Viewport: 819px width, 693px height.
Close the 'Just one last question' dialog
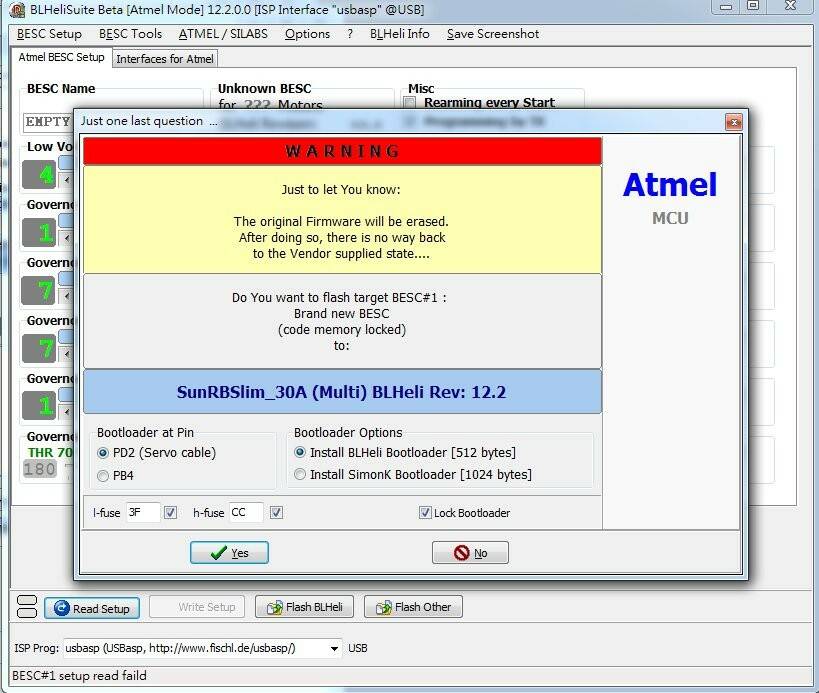733,122
